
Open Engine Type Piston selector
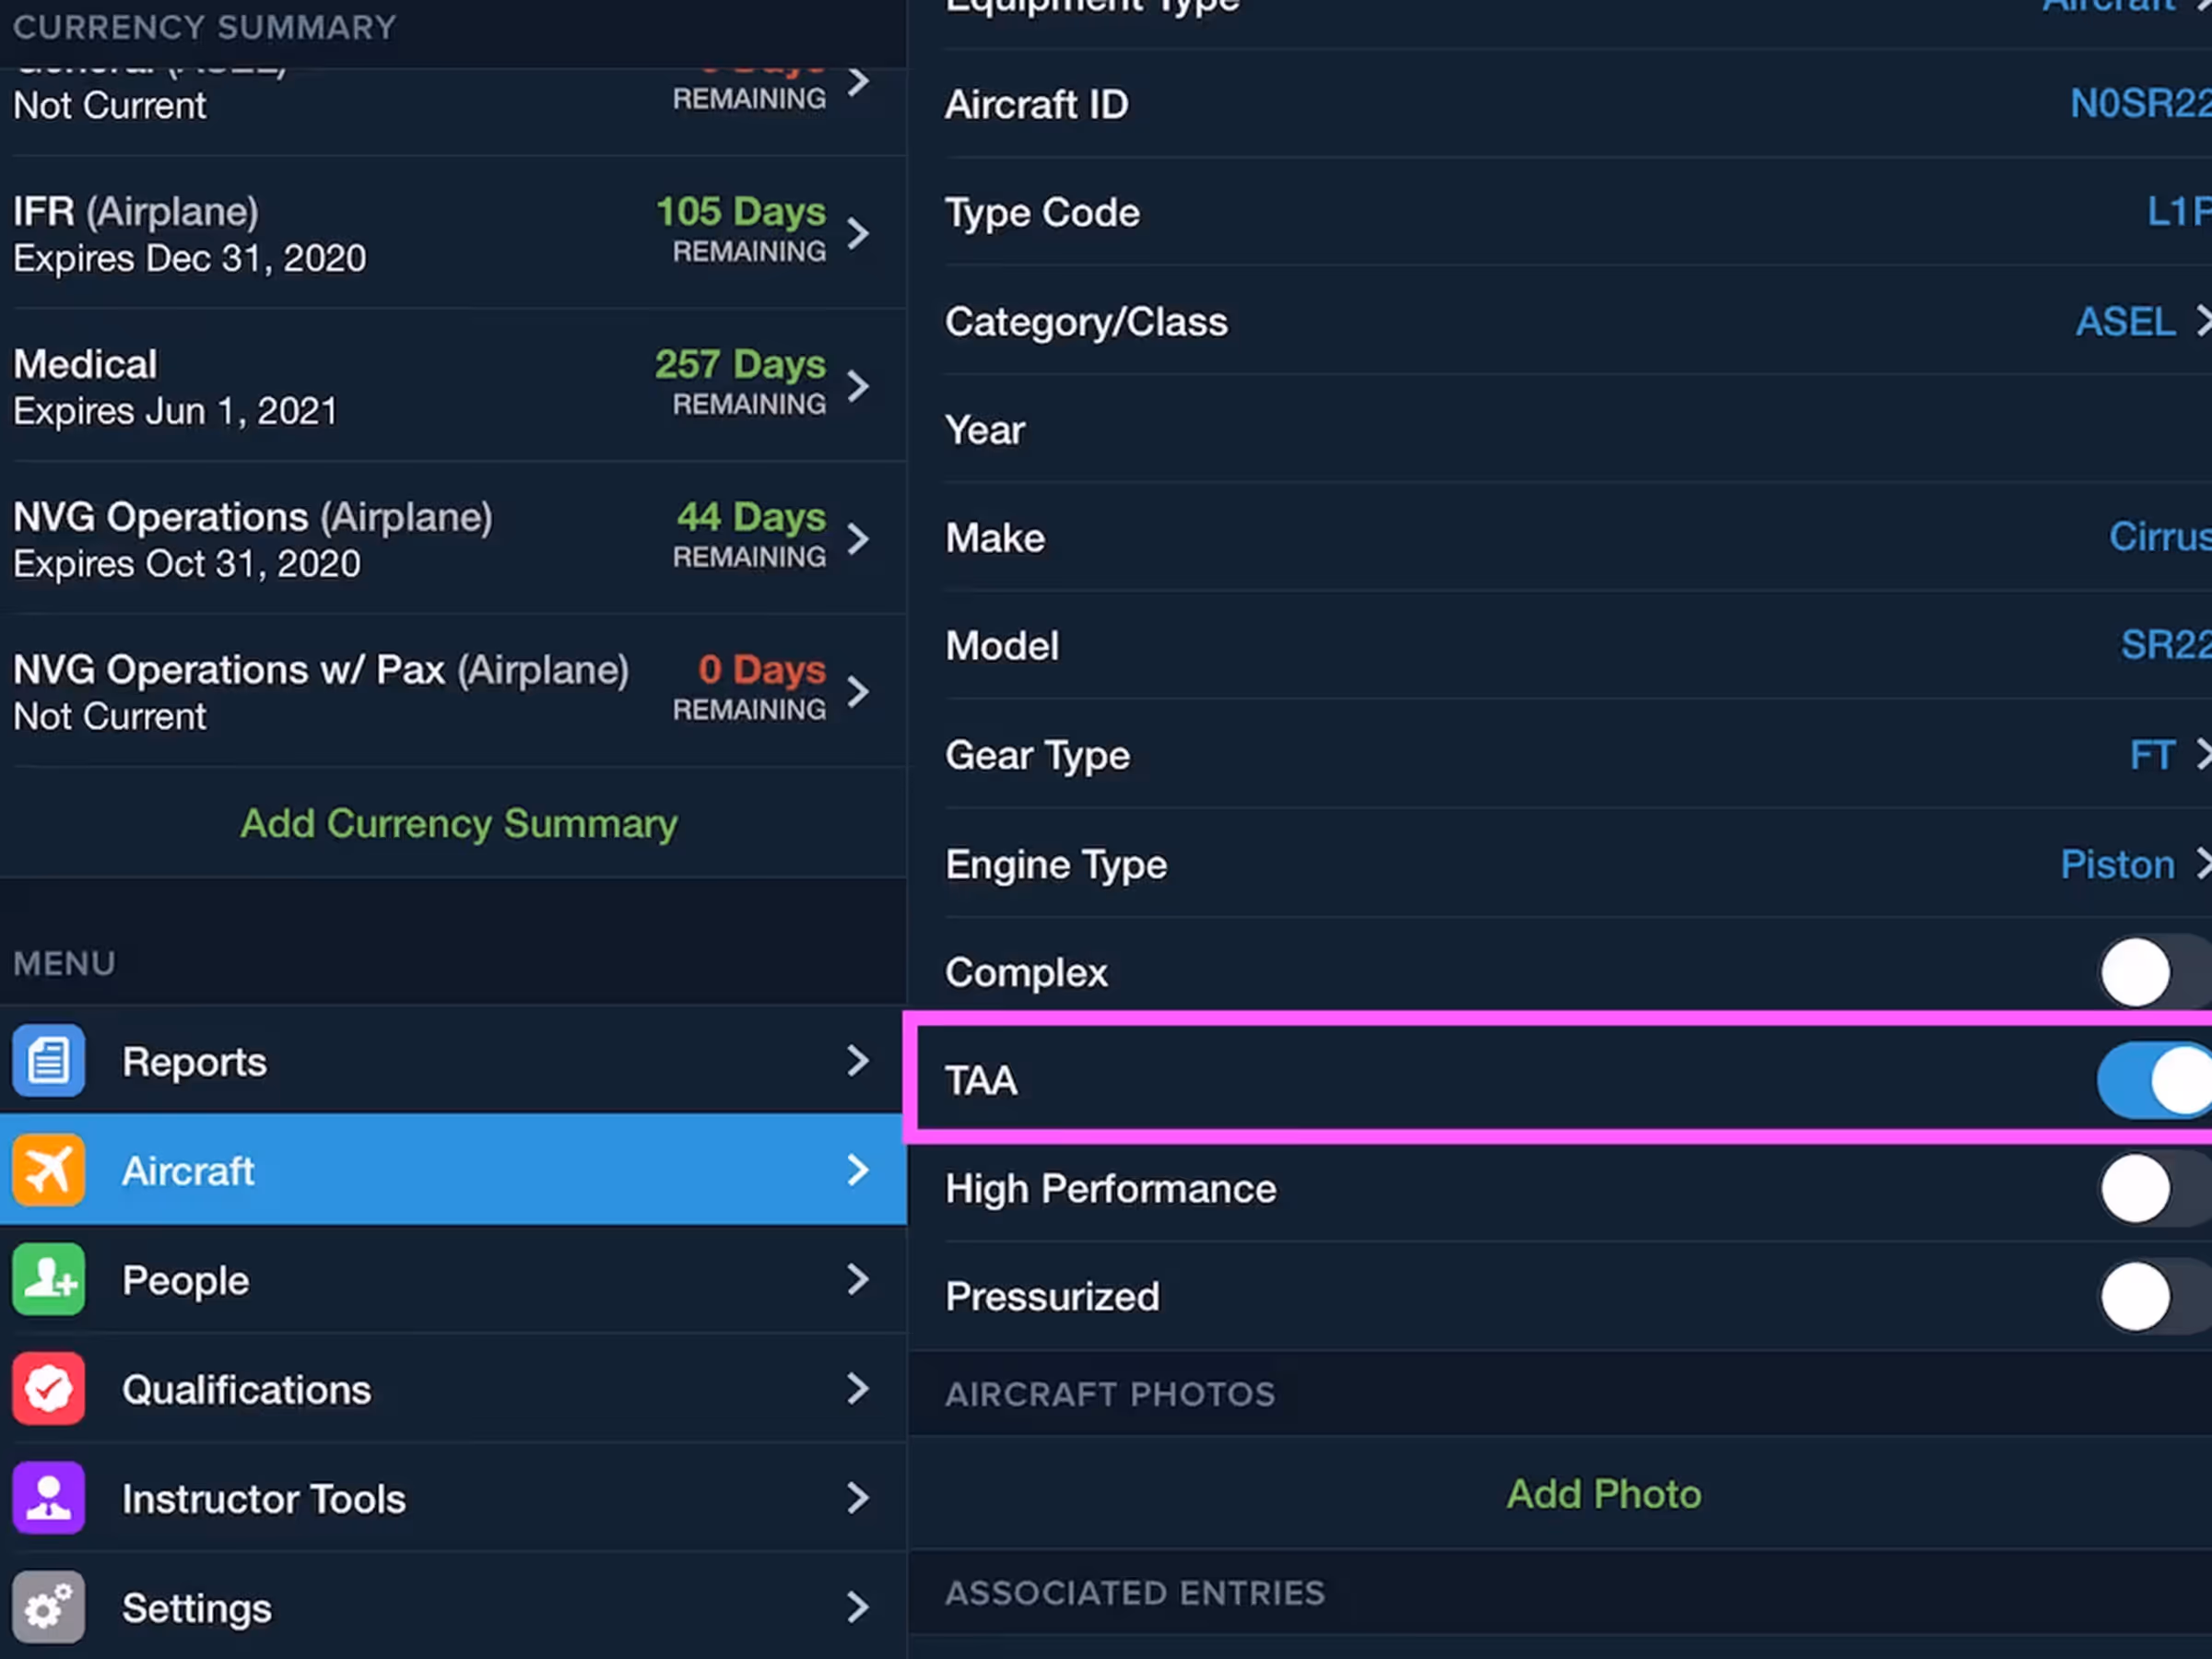2130,864
